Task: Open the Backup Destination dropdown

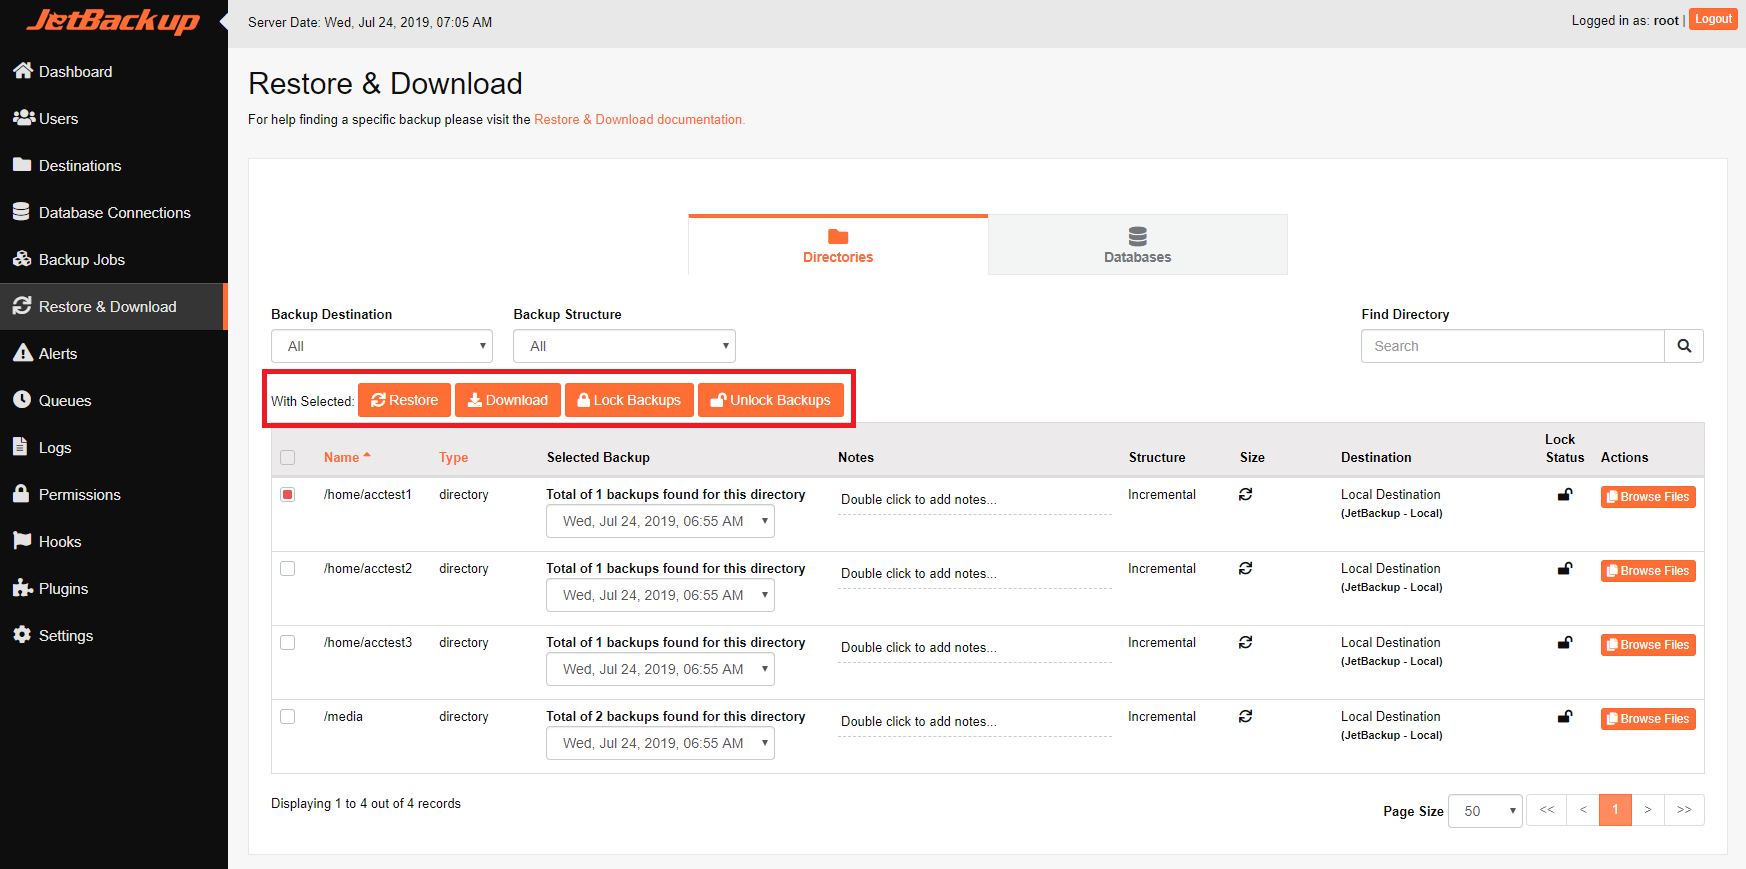Action: pos(382,346)
